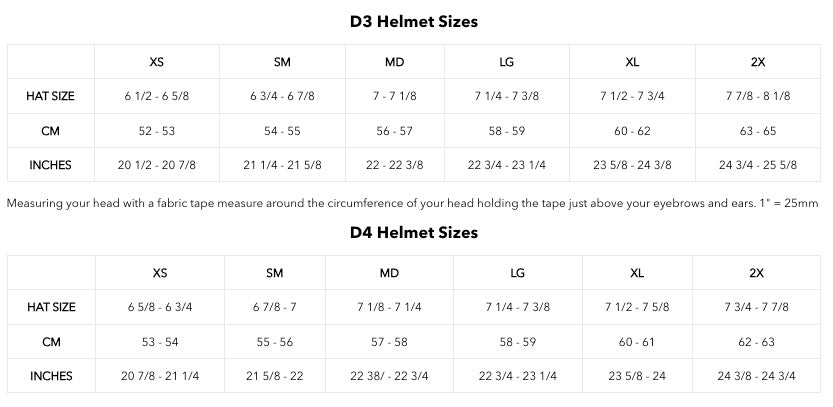Click the head measuring instruction text

(x=412, y=203)
